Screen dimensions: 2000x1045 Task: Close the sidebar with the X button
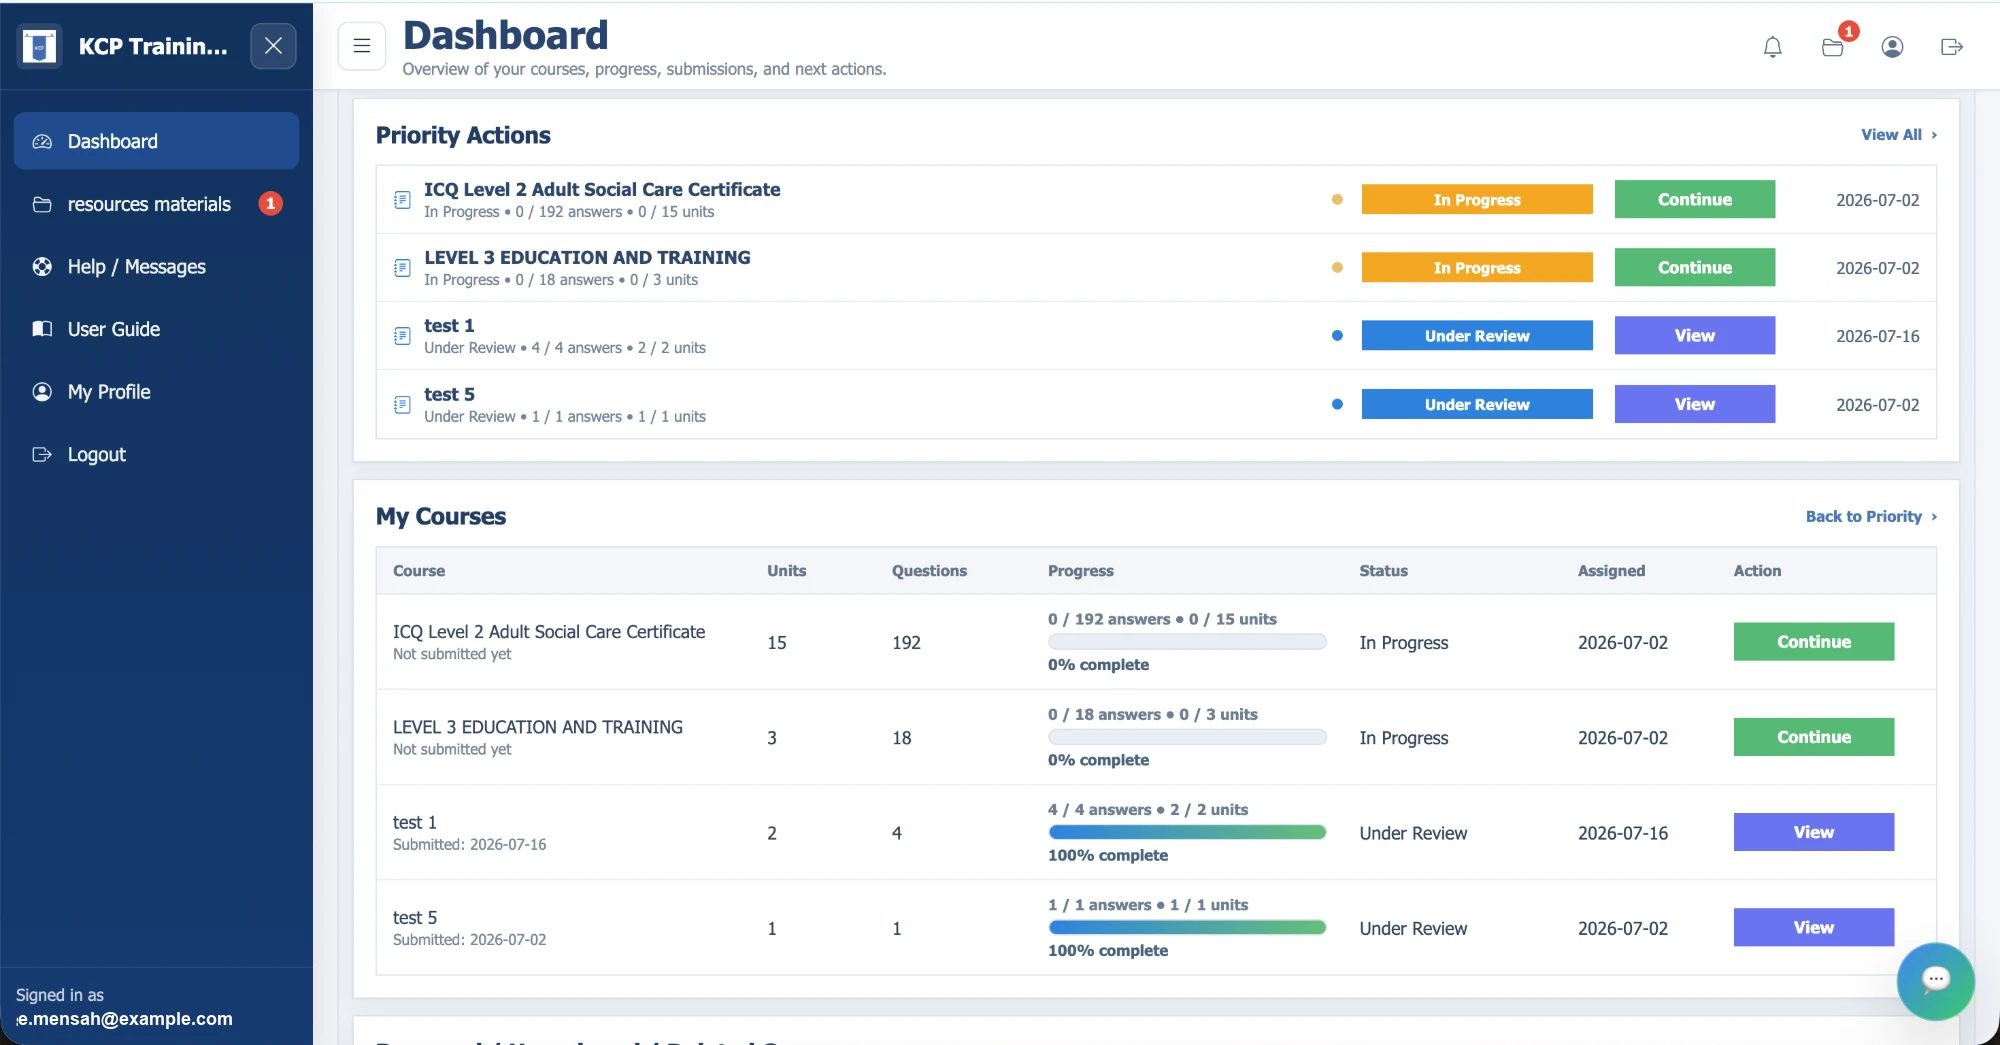tap(273, 46)
